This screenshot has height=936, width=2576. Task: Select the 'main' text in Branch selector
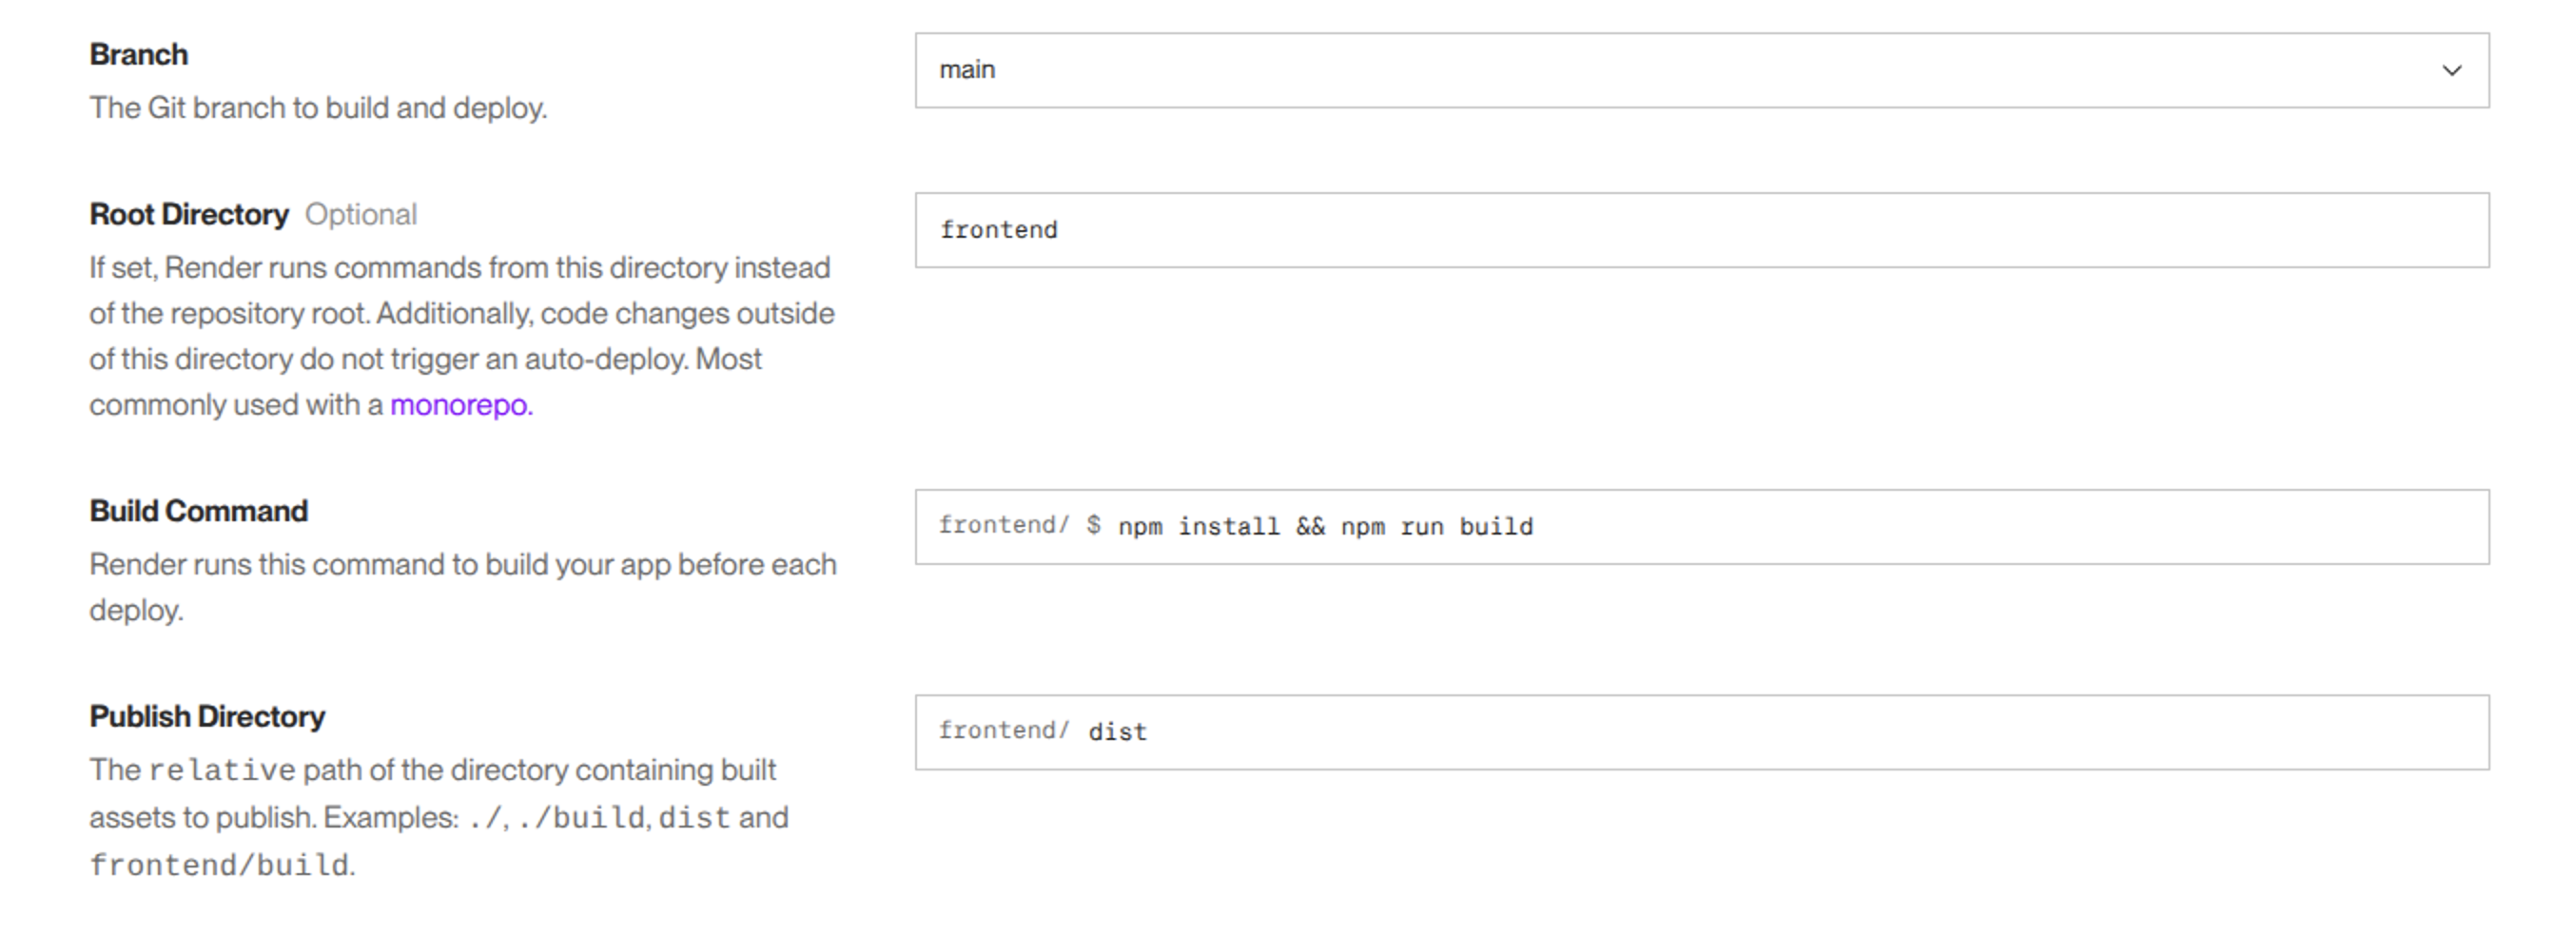[x=966, y=70]
